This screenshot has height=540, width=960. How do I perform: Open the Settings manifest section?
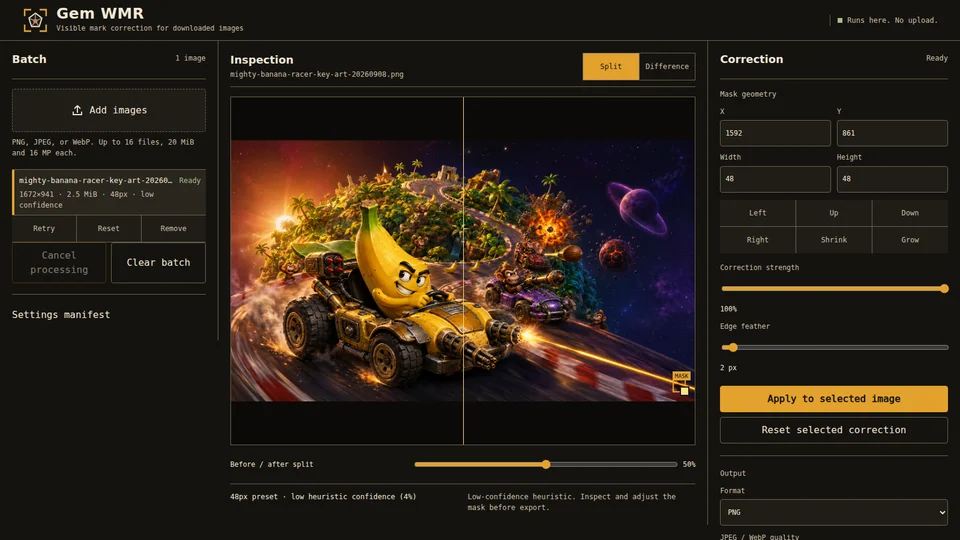tap(61, 314)
